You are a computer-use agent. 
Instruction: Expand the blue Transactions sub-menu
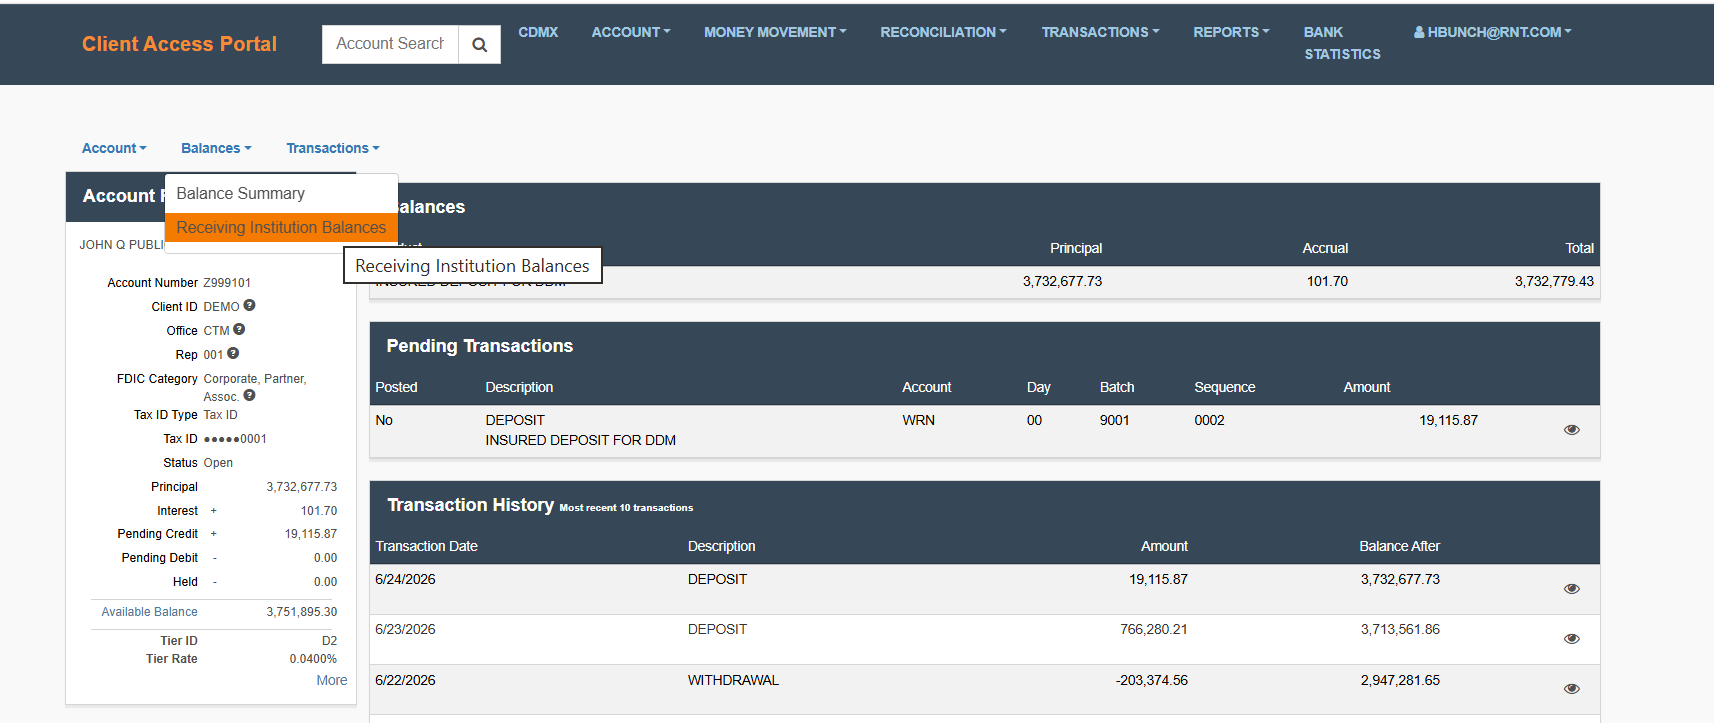(333, 148)
